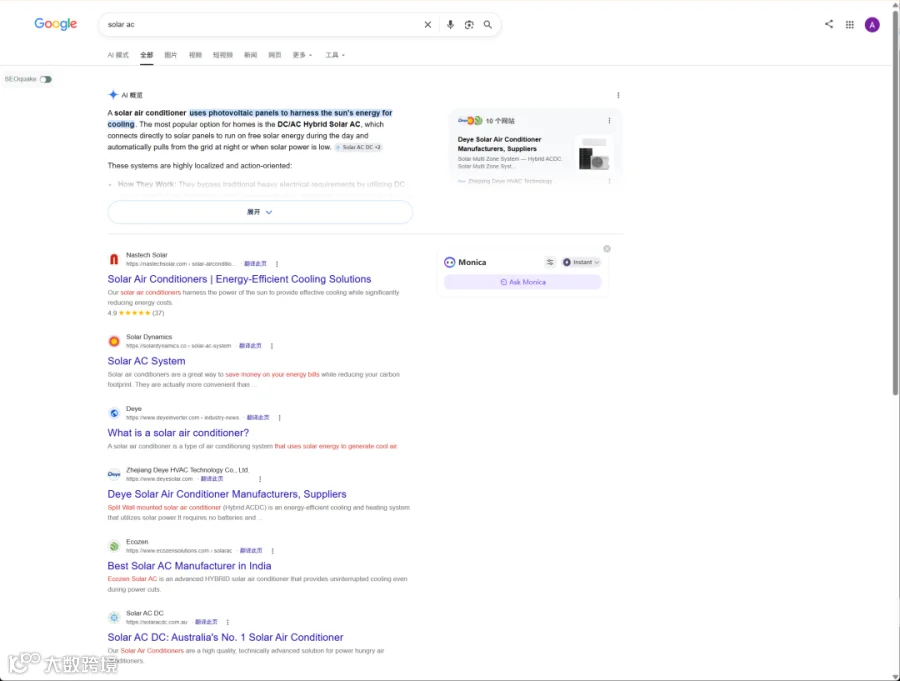Switch to 视频 videos tab

195,55
